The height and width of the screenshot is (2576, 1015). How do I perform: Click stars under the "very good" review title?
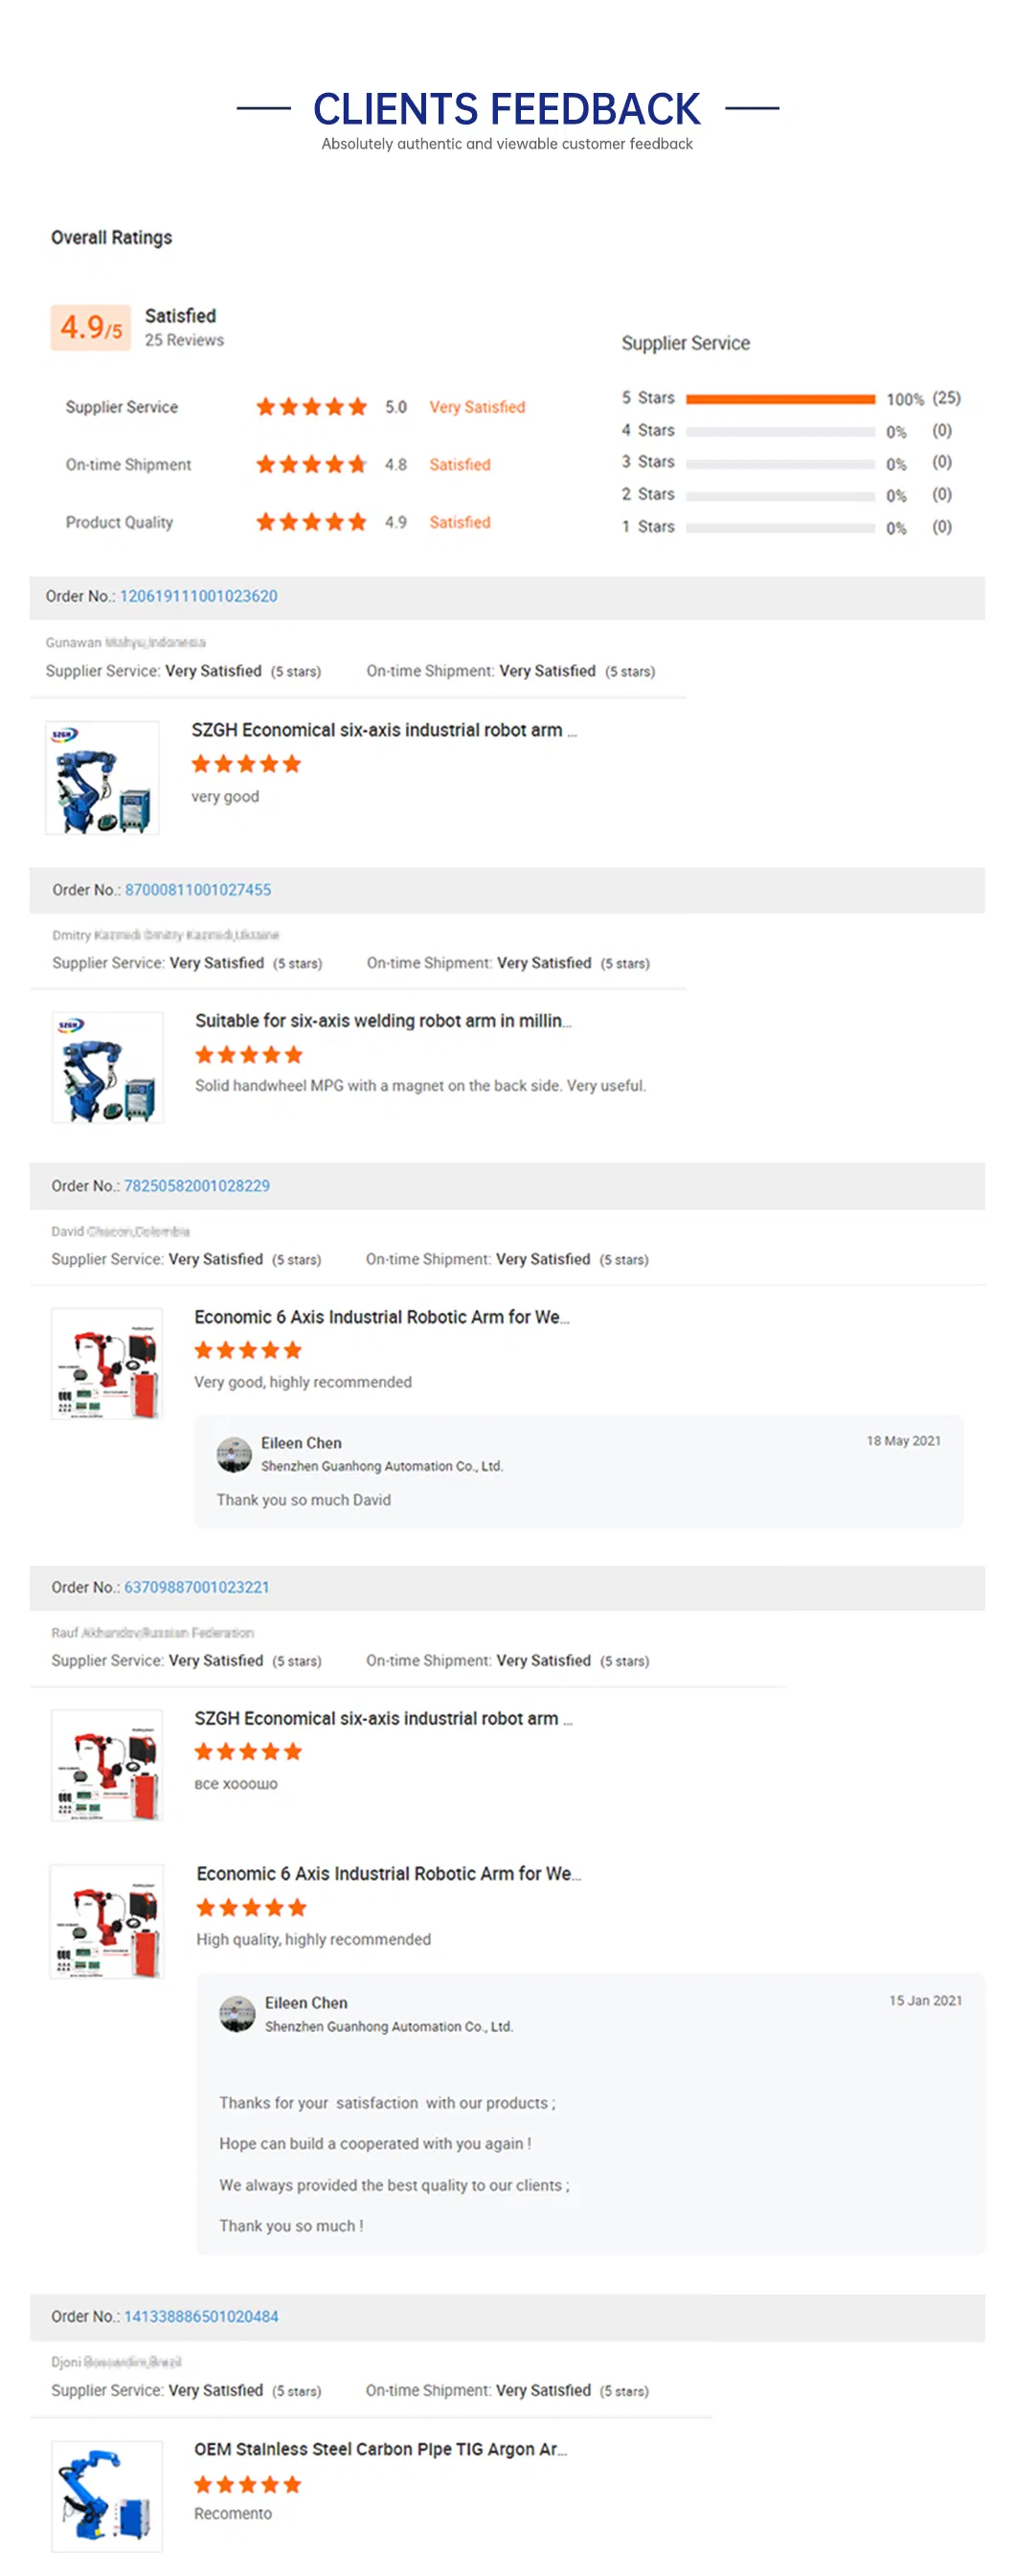coord(246,764)
